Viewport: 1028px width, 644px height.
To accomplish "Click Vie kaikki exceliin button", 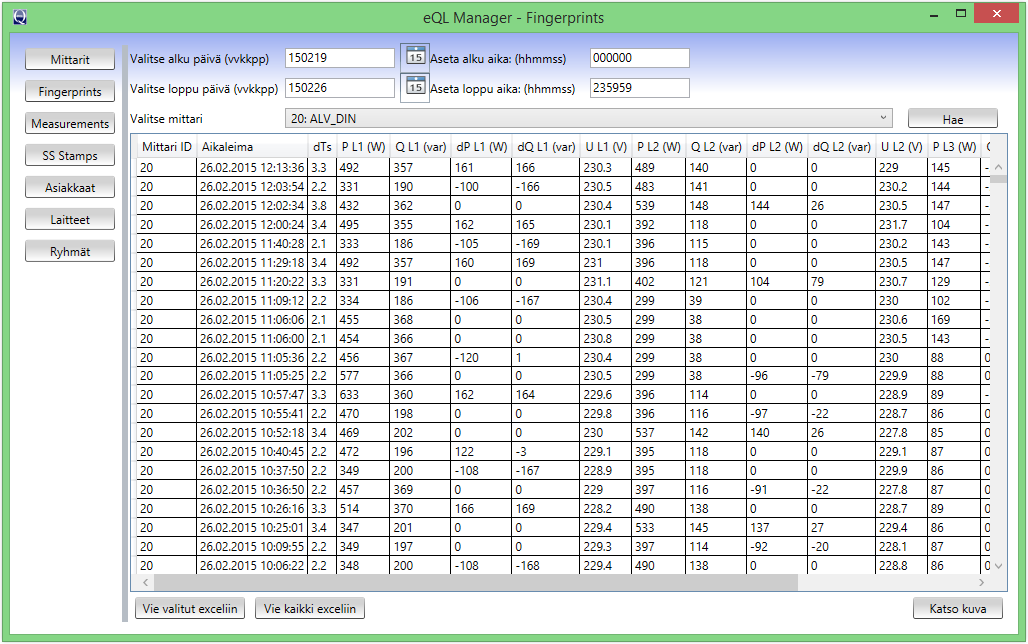I will [309, 609].
